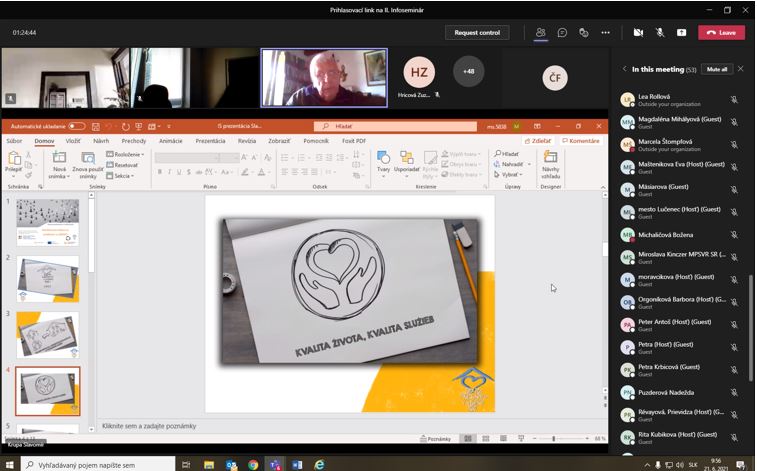Toggle Bold formatting in Písmo group
The image size is (757, 471).
tap(159, 172)
